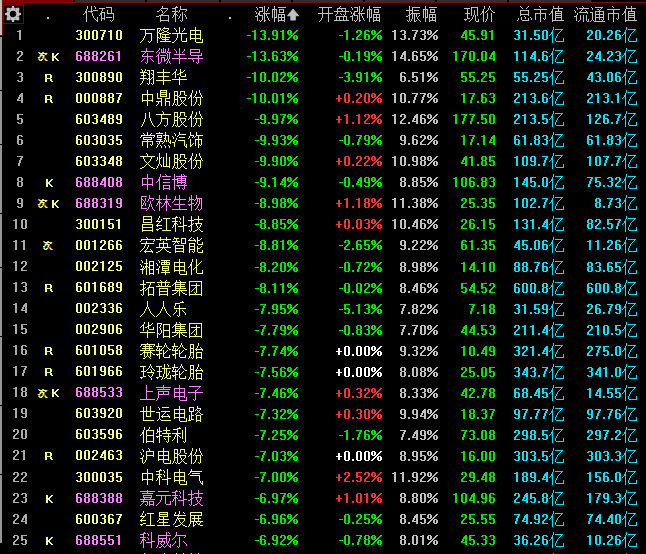Sort by the 总市值 column header
The image size is (646, 554).
[540, 14]
